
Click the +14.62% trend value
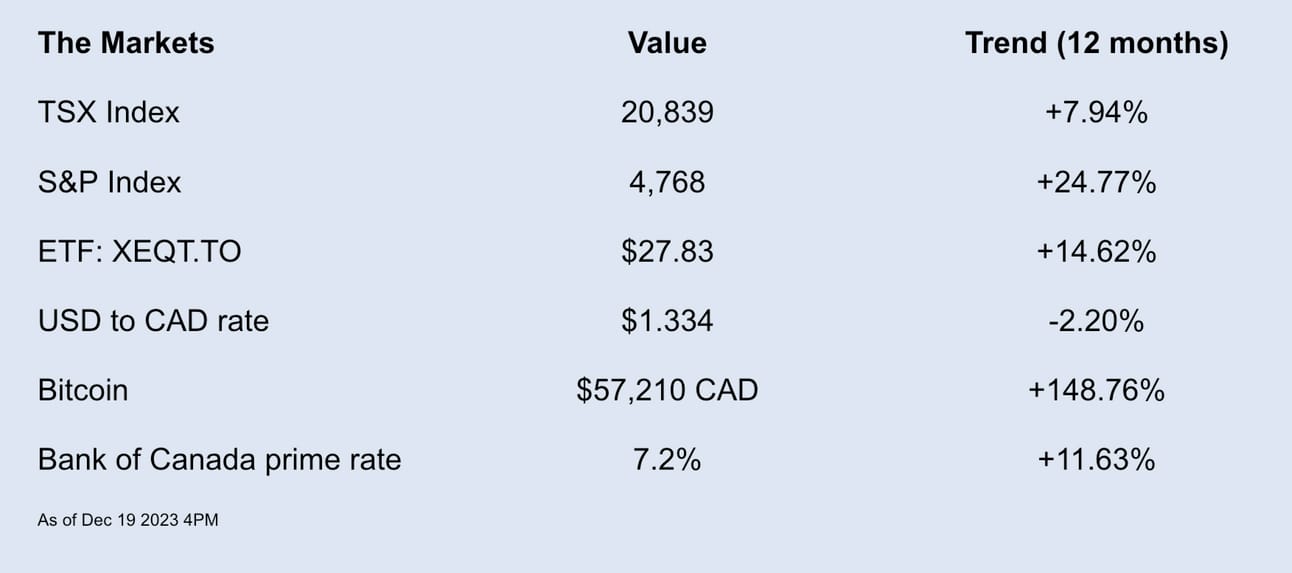coord(1096,251)
